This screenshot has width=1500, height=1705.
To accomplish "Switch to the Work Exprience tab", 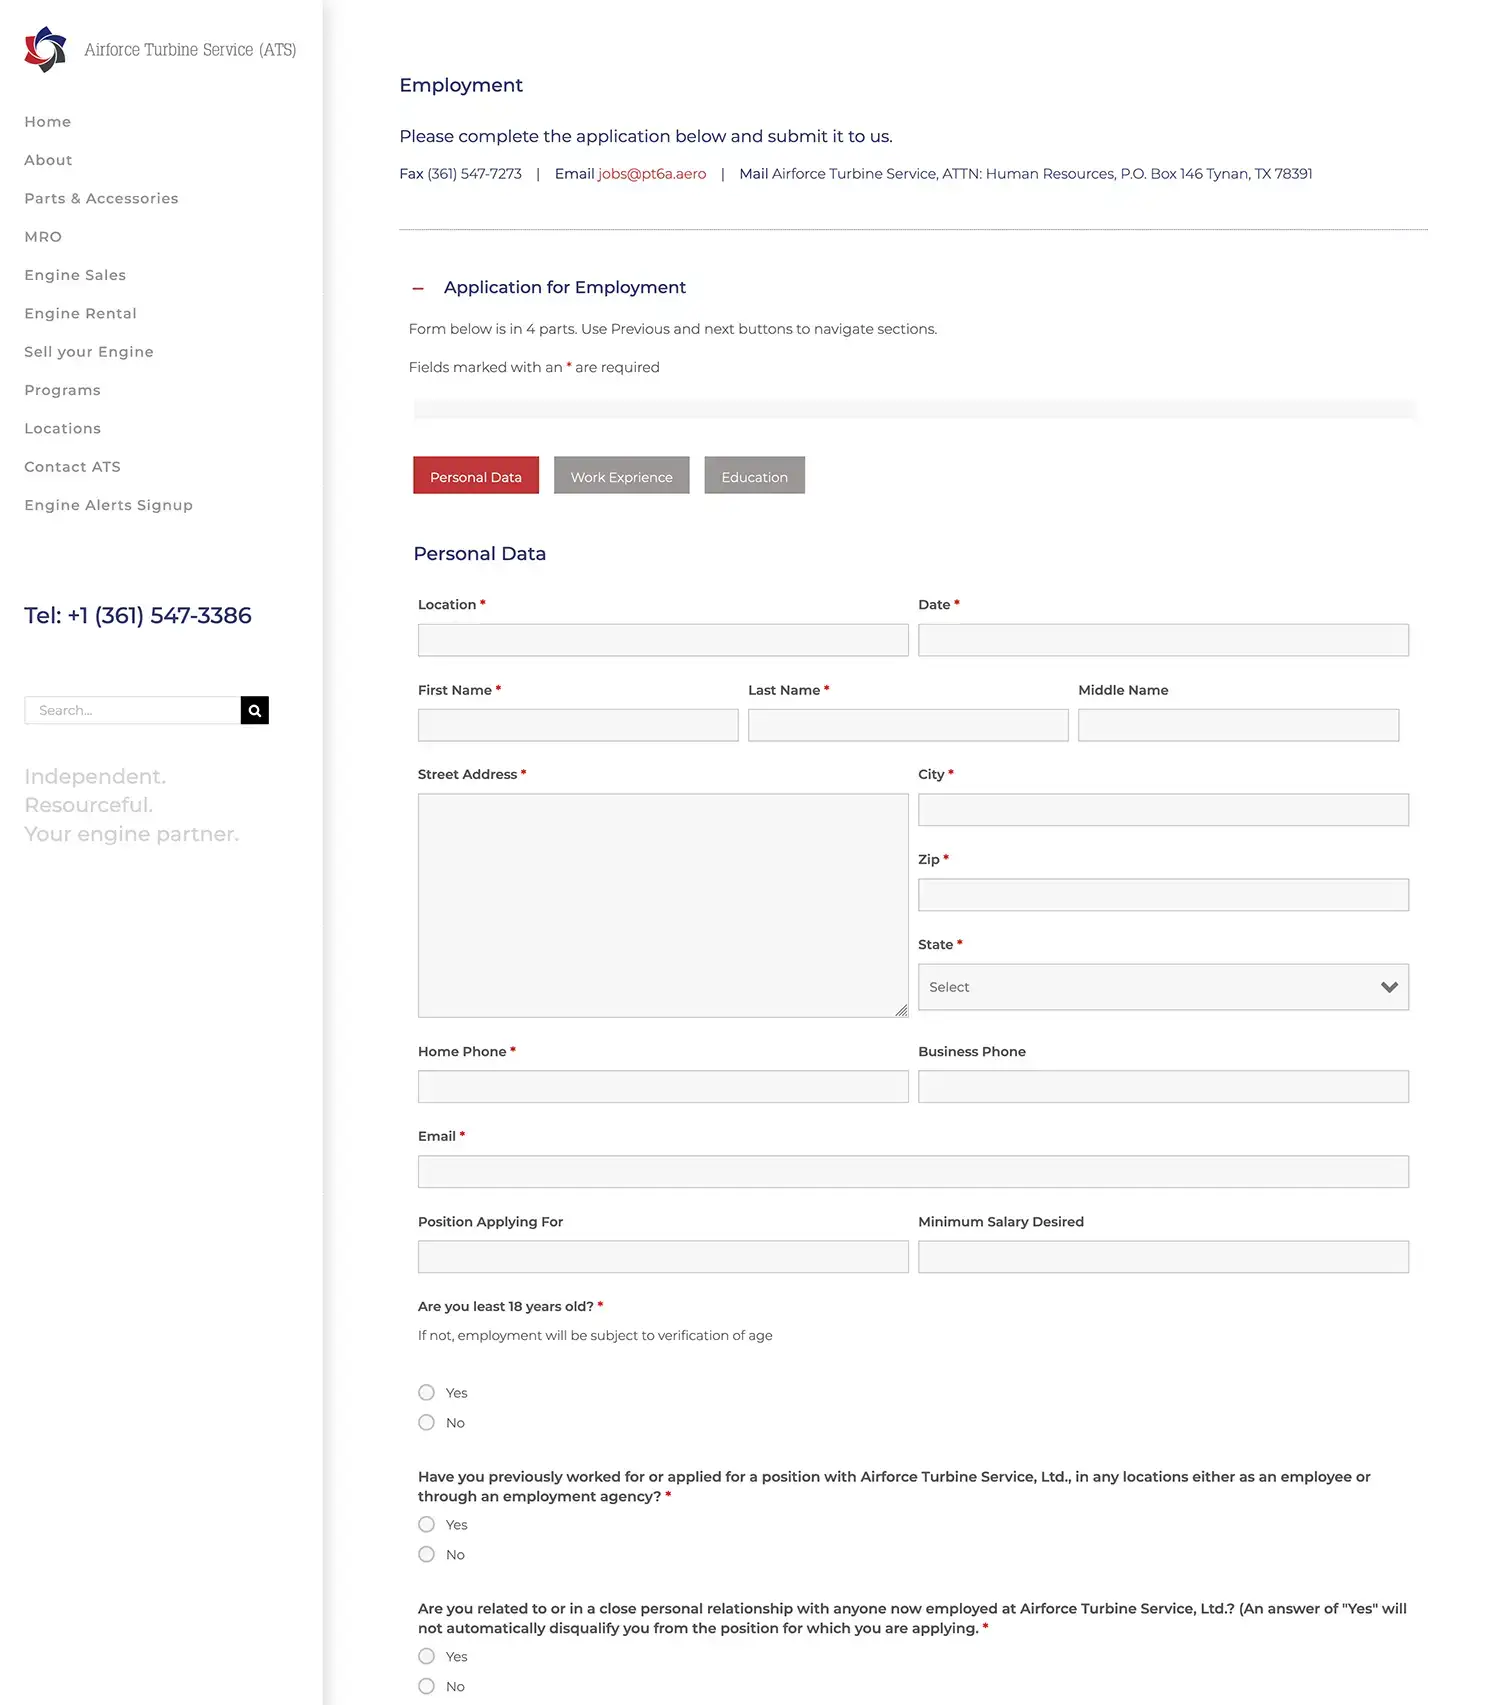I will click(621, 476).
